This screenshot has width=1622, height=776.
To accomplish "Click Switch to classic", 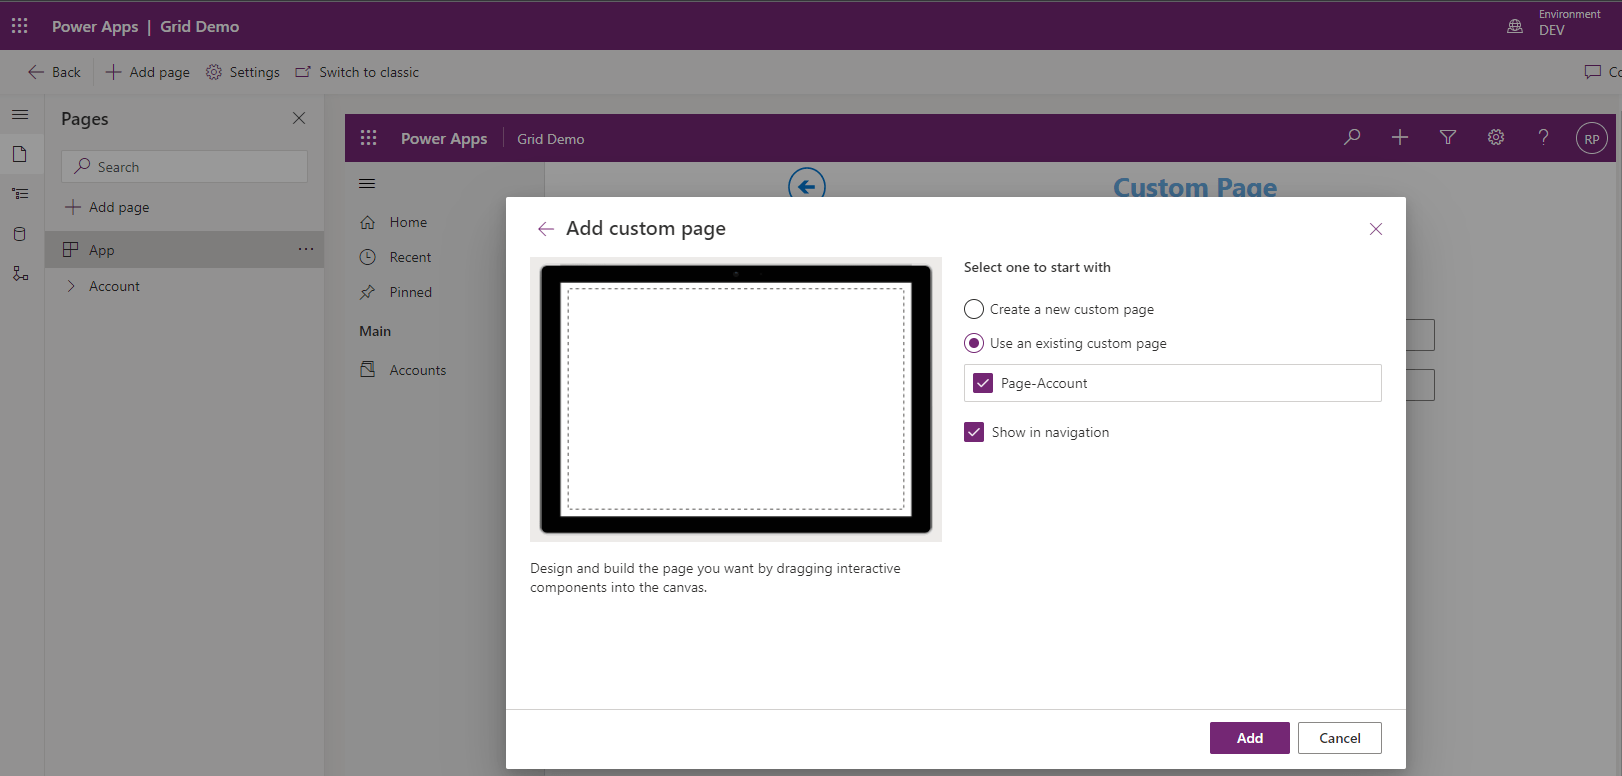I will (x=357, y=72).
